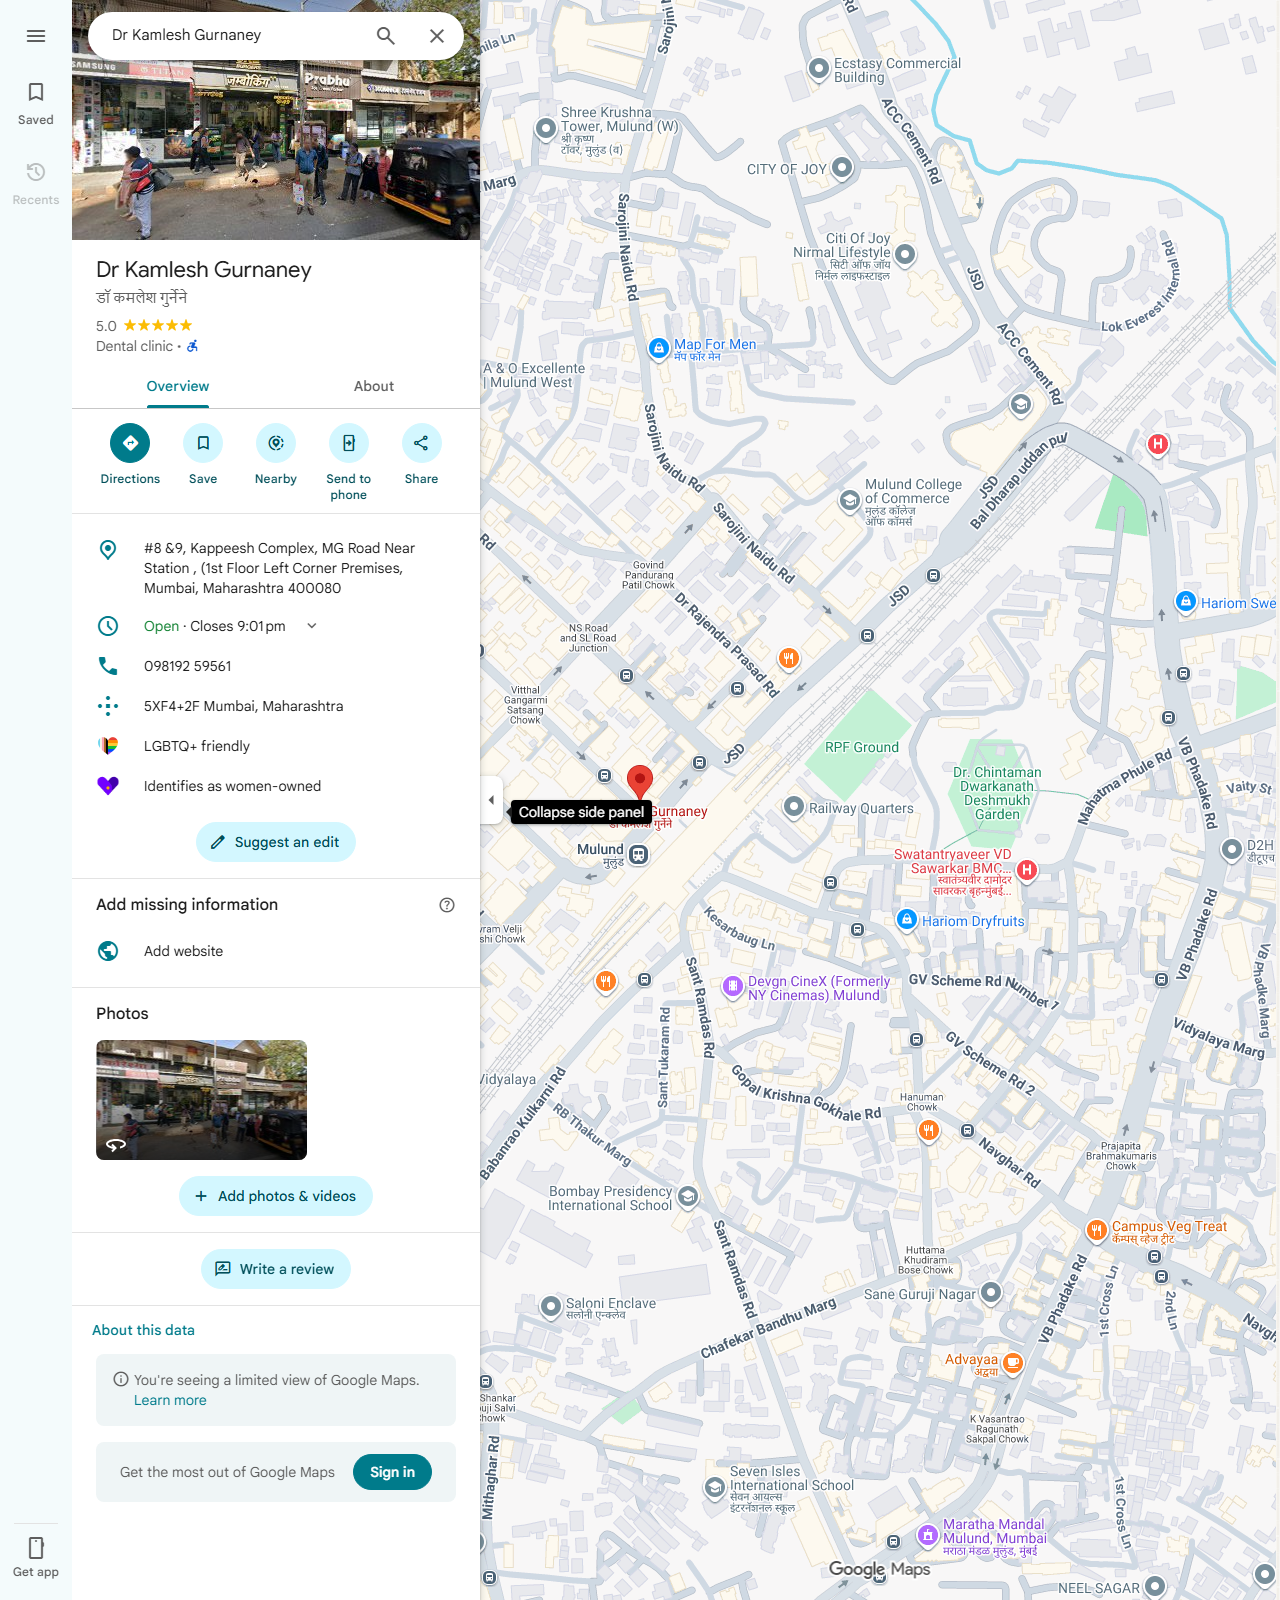1280x1600 pixels.
Task: Click the Citi Of Joy Nirmal Lifestyle pin
Action: click(906, 254)
